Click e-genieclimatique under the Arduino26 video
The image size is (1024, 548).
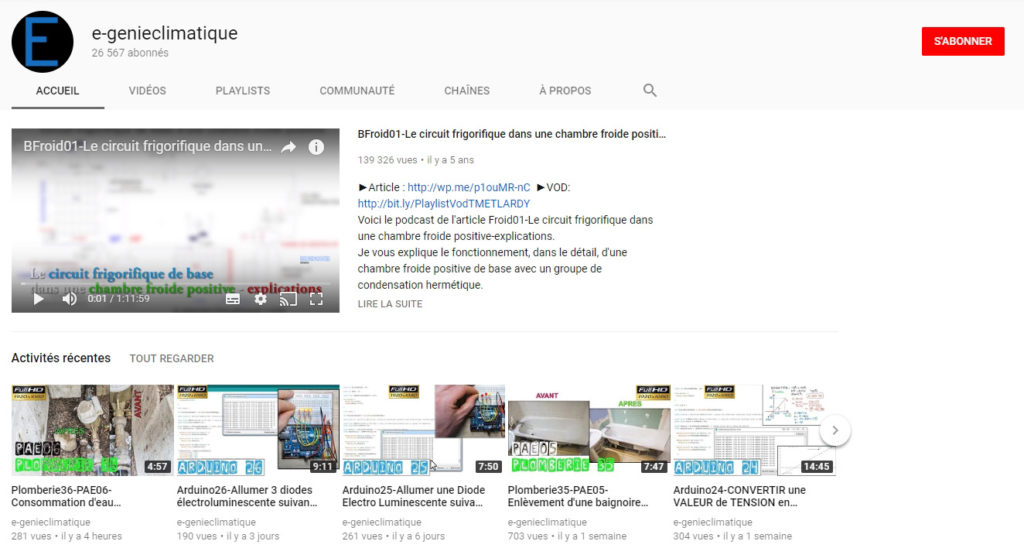216,523
